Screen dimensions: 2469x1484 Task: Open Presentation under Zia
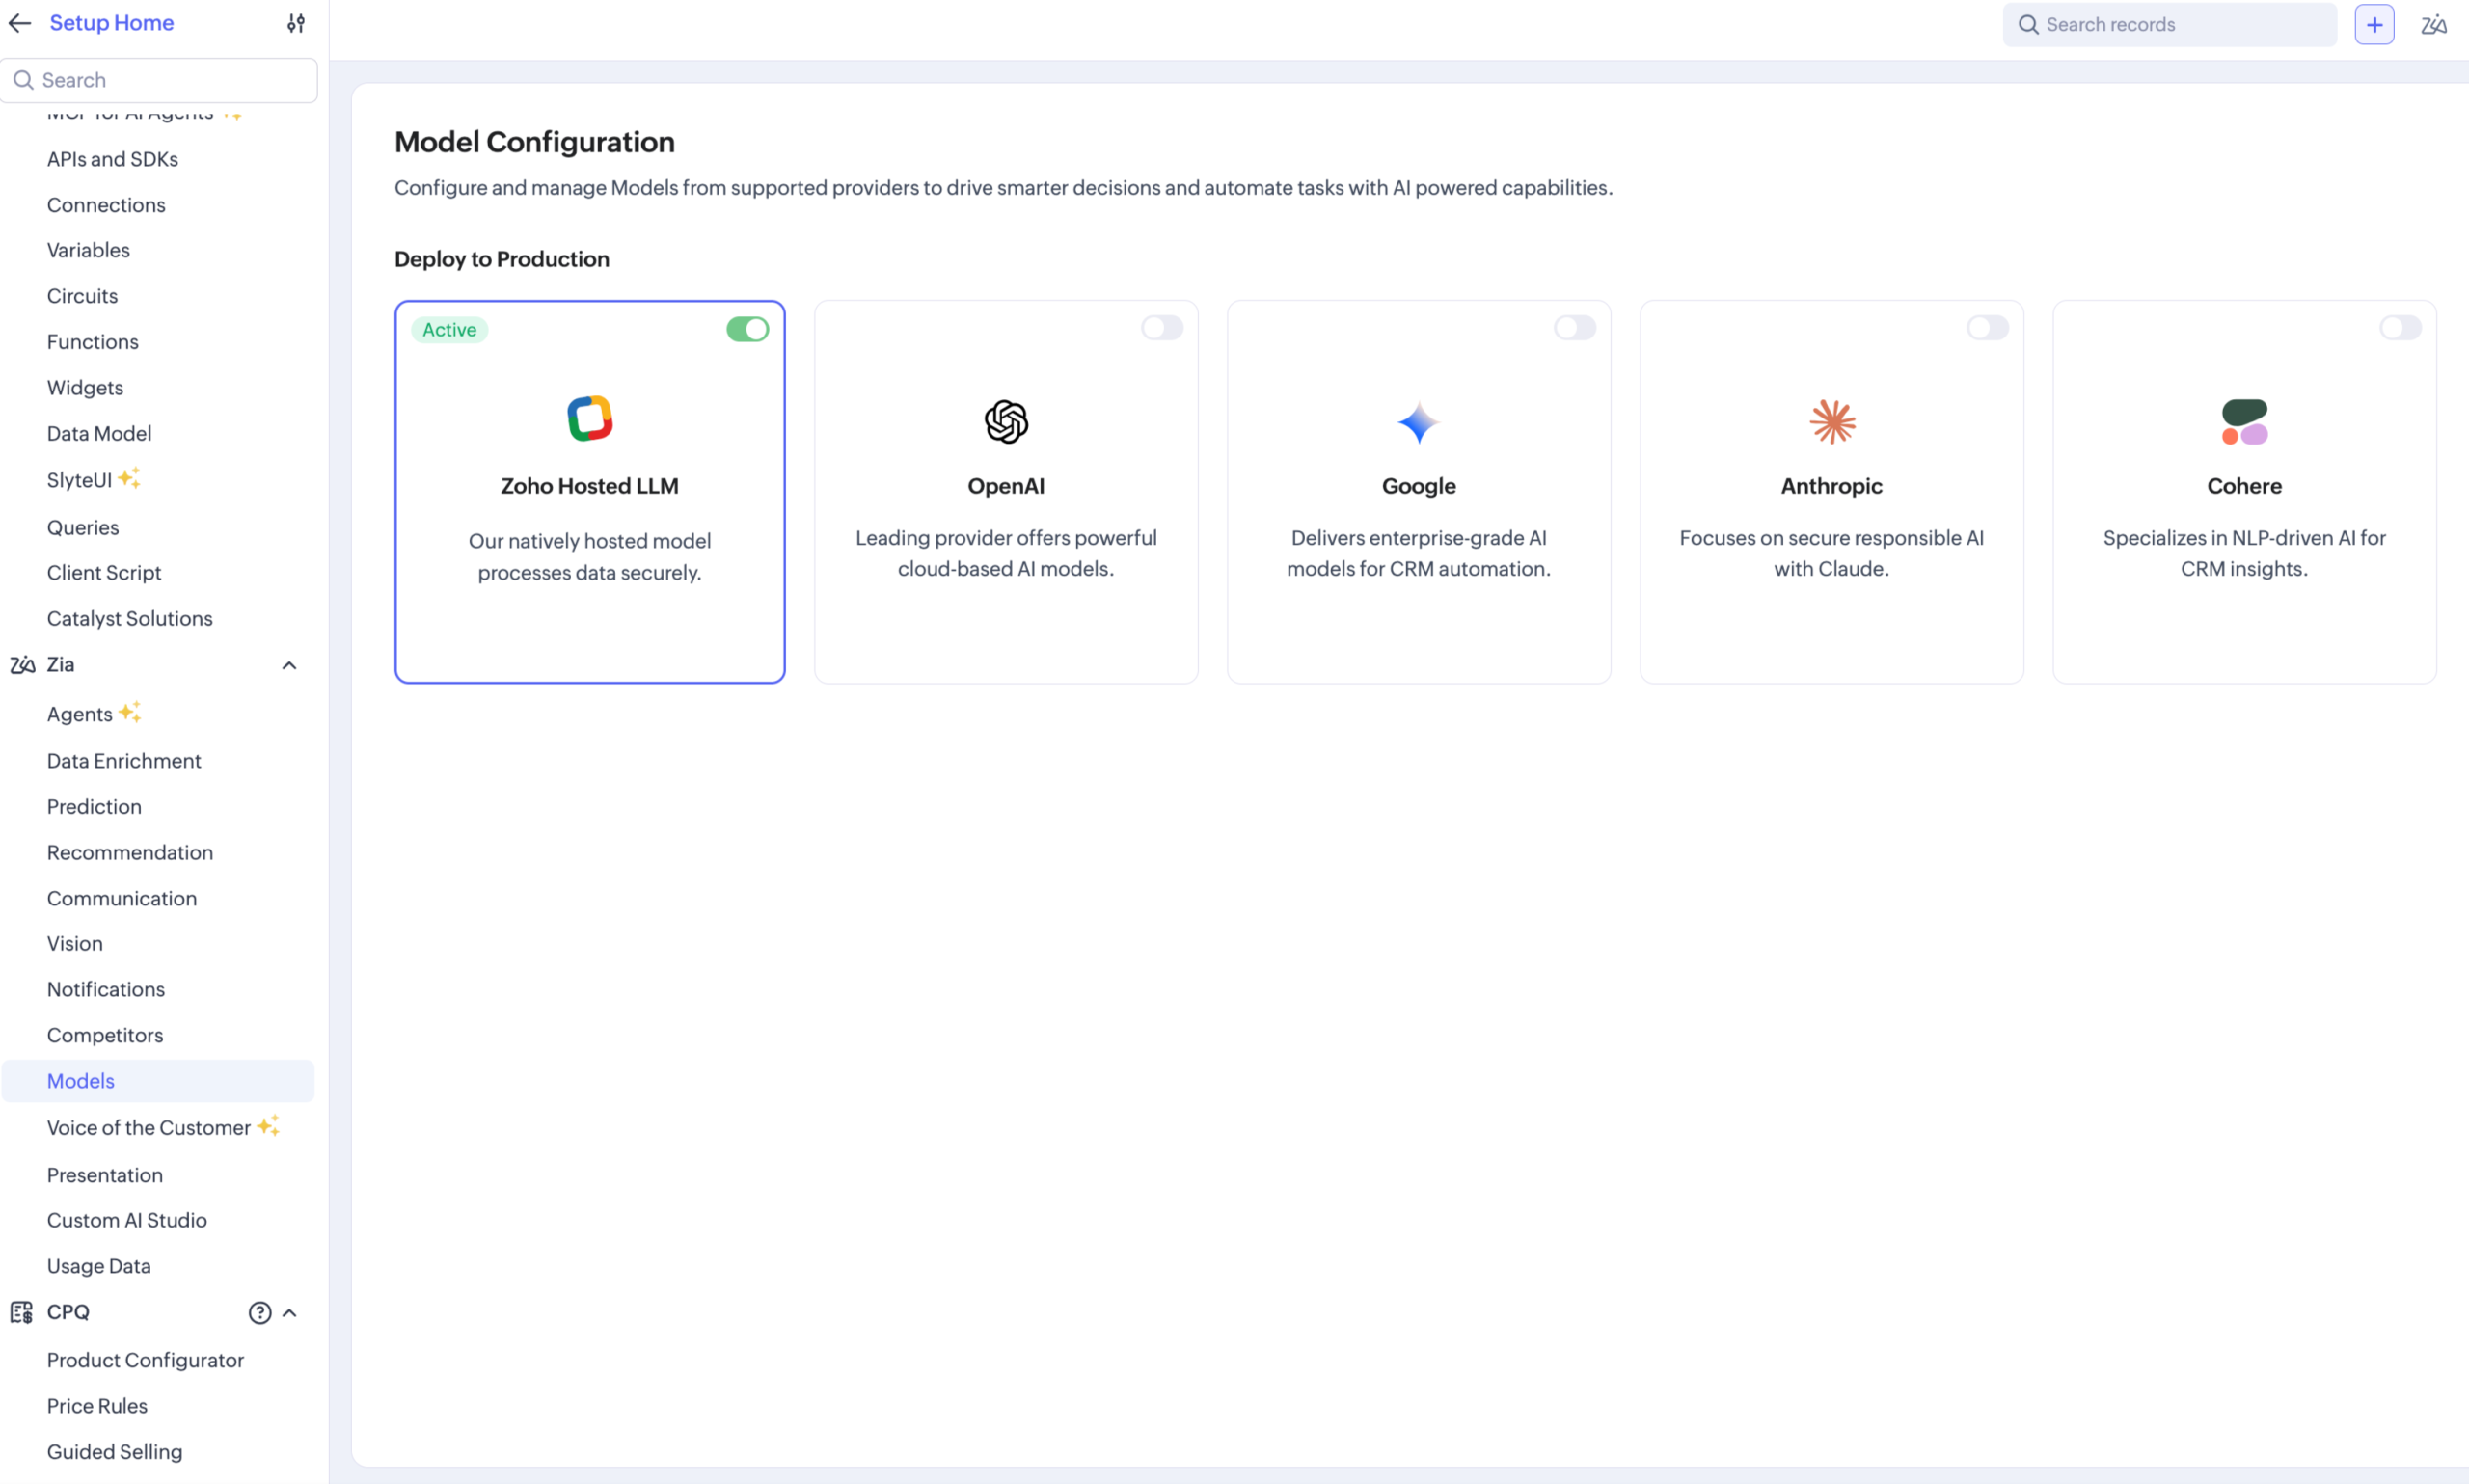(x=105, y=1175)
